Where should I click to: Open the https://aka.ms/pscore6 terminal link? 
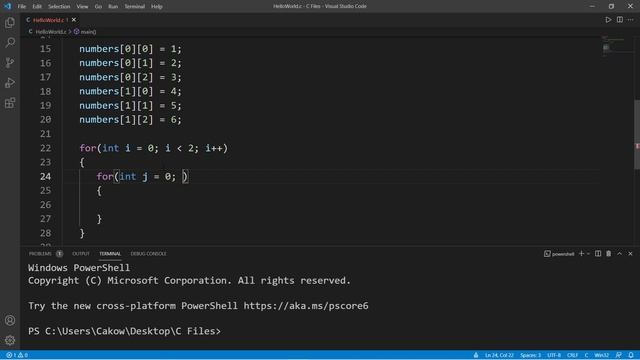(x=306, y=306)
